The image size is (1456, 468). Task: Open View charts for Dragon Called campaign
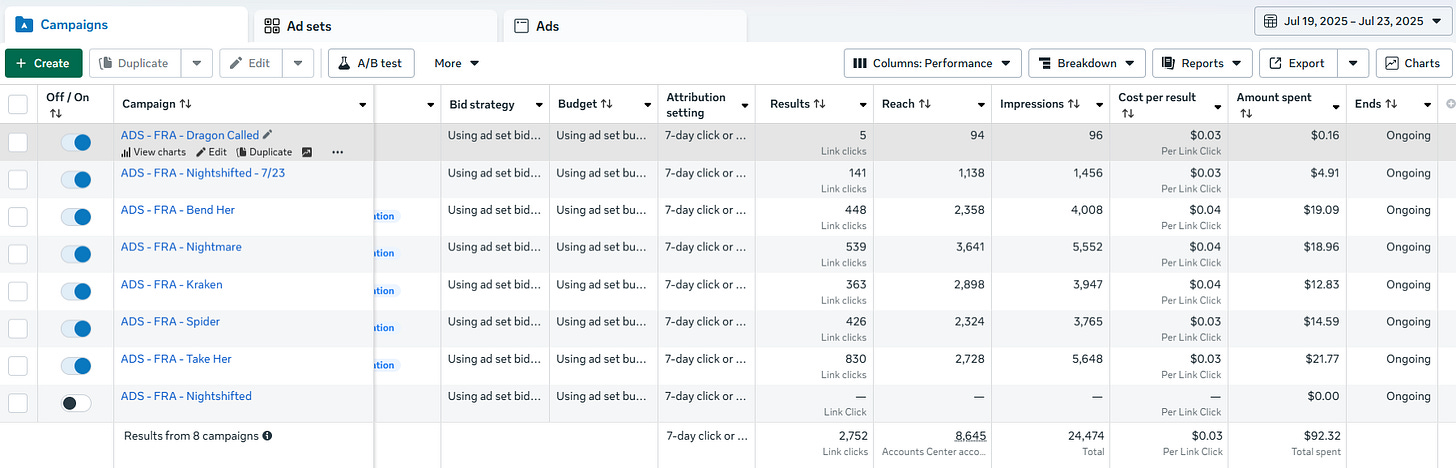point(153,152)
